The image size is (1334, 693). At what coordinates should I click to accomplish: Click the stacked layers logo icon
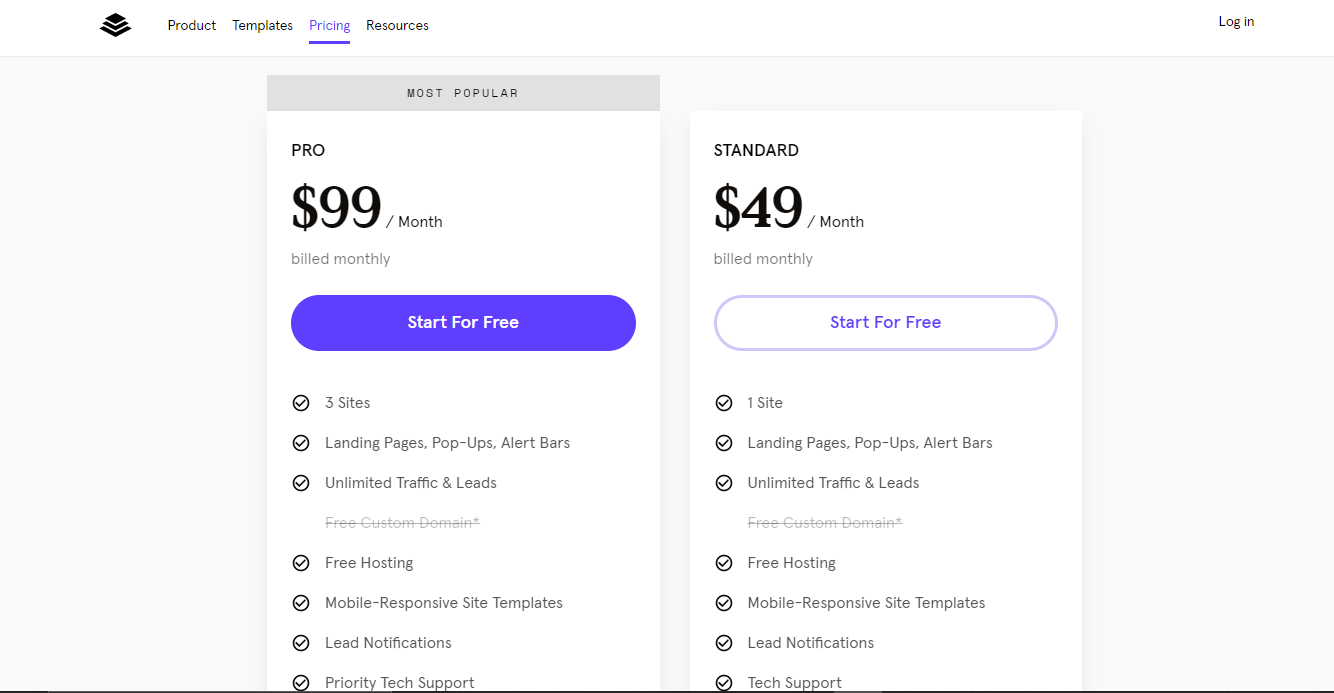pyautogui.click(x=116, y=25)
